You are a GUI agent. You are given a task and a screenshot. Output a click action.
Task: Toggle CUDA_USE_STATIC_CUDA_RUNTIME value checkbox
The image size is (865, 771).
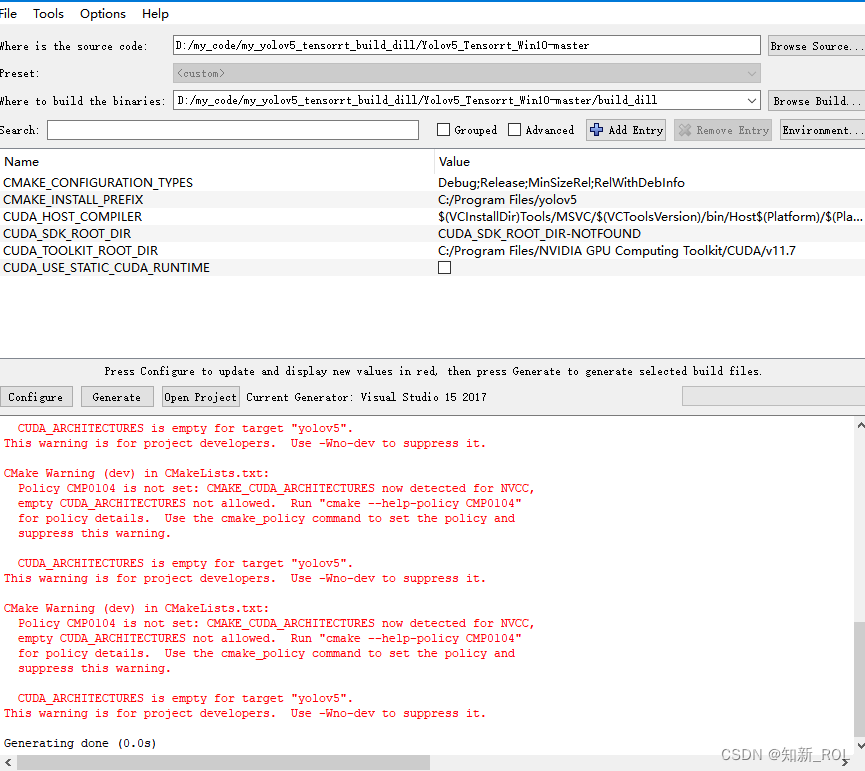[x=444, y=267]
